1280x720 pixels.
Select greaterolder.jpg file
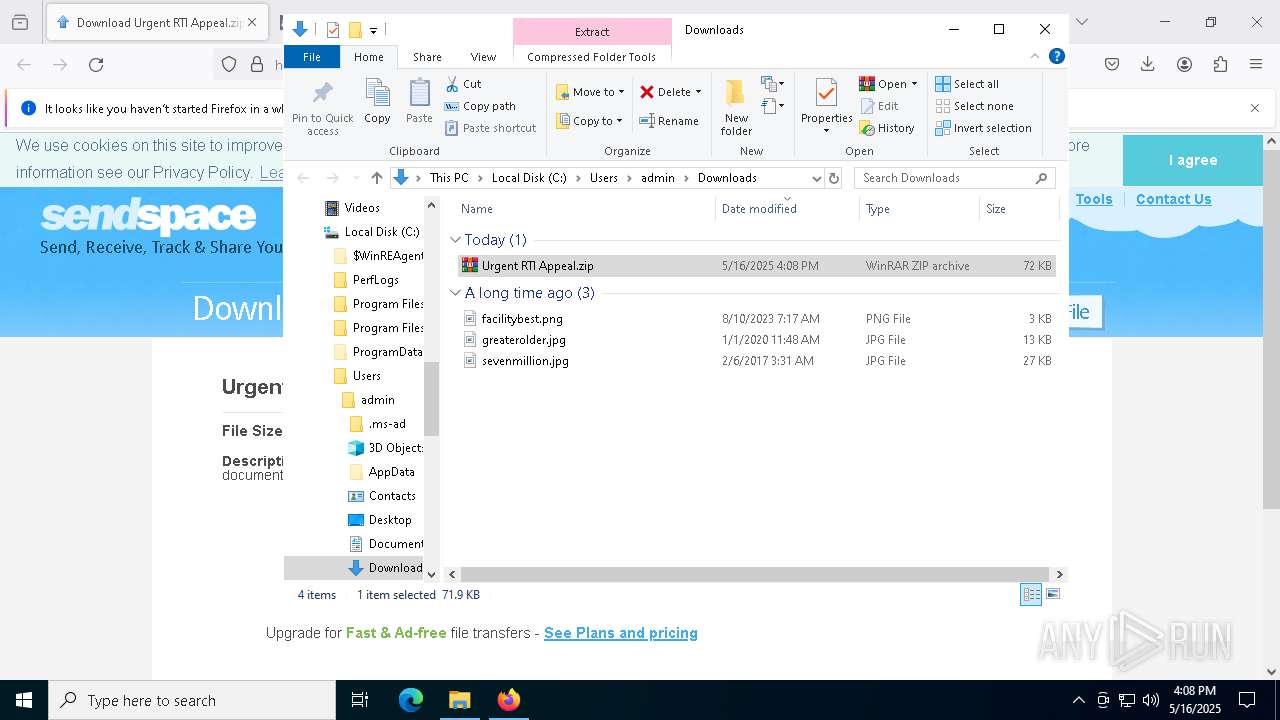523,340
